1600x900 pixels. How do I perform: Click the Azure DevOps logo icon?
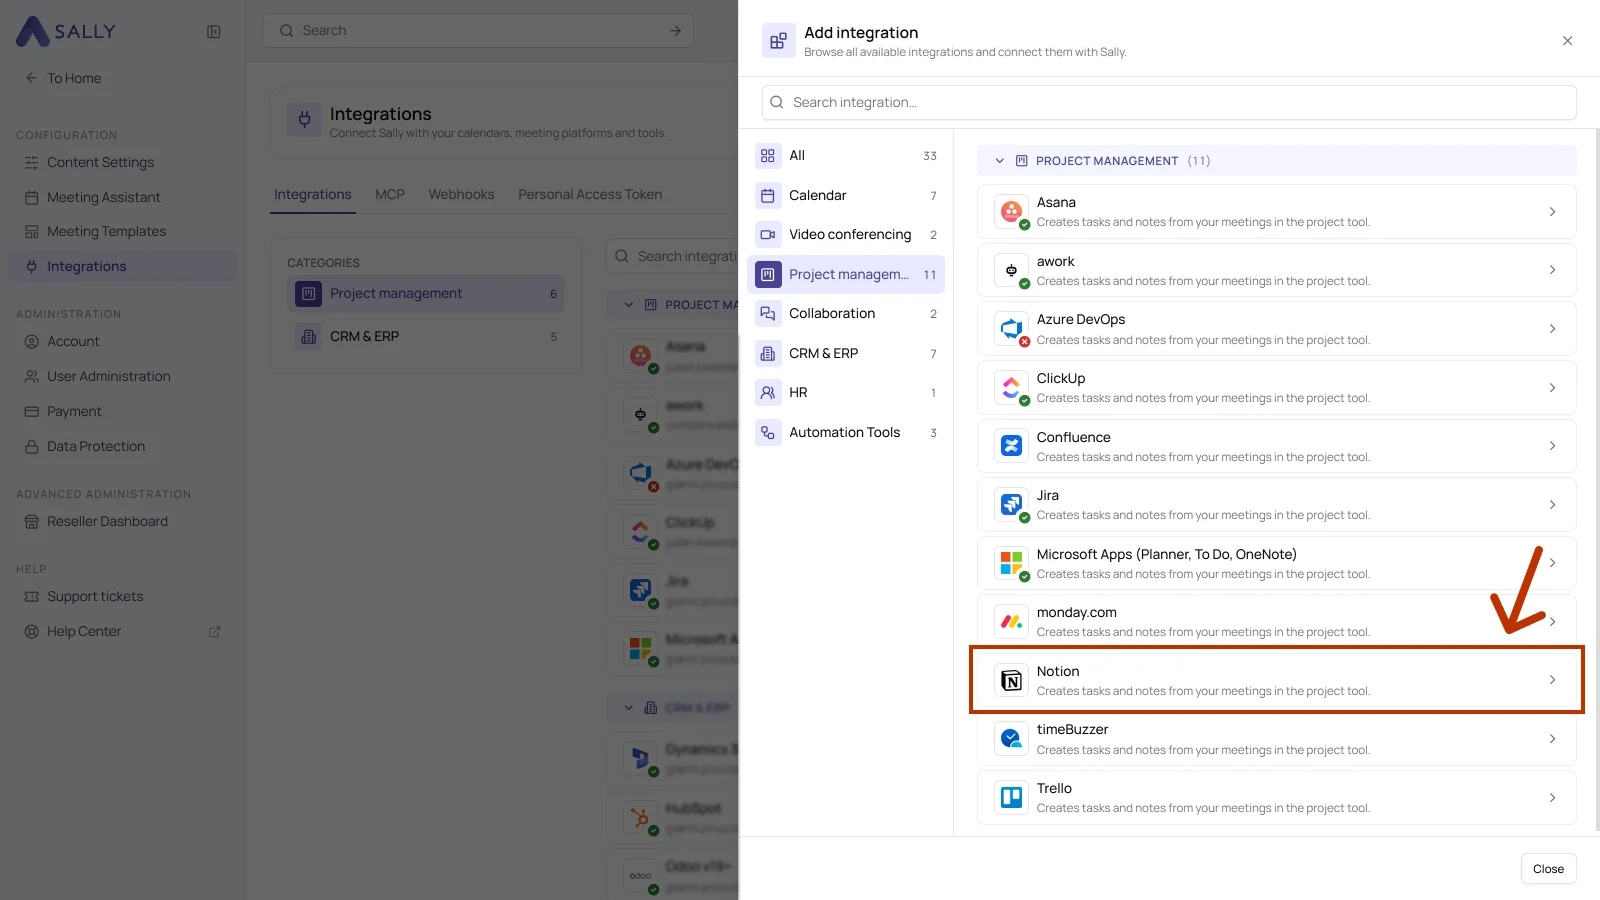coord(1011,329)
